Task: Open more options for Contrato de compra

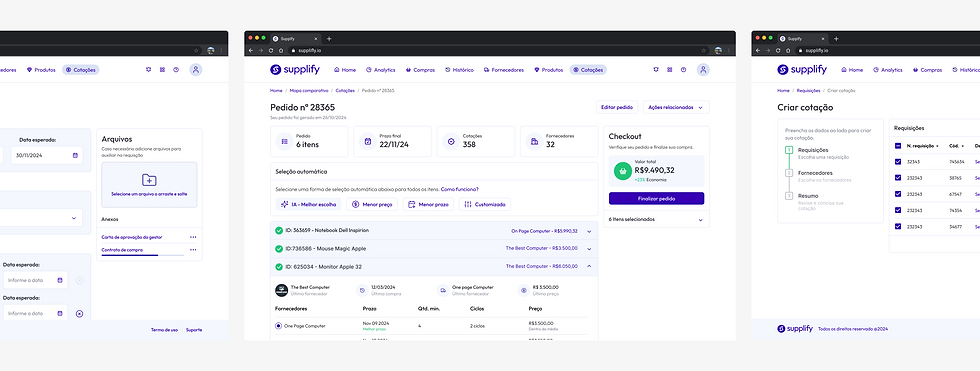Action: tap(193, 250)
